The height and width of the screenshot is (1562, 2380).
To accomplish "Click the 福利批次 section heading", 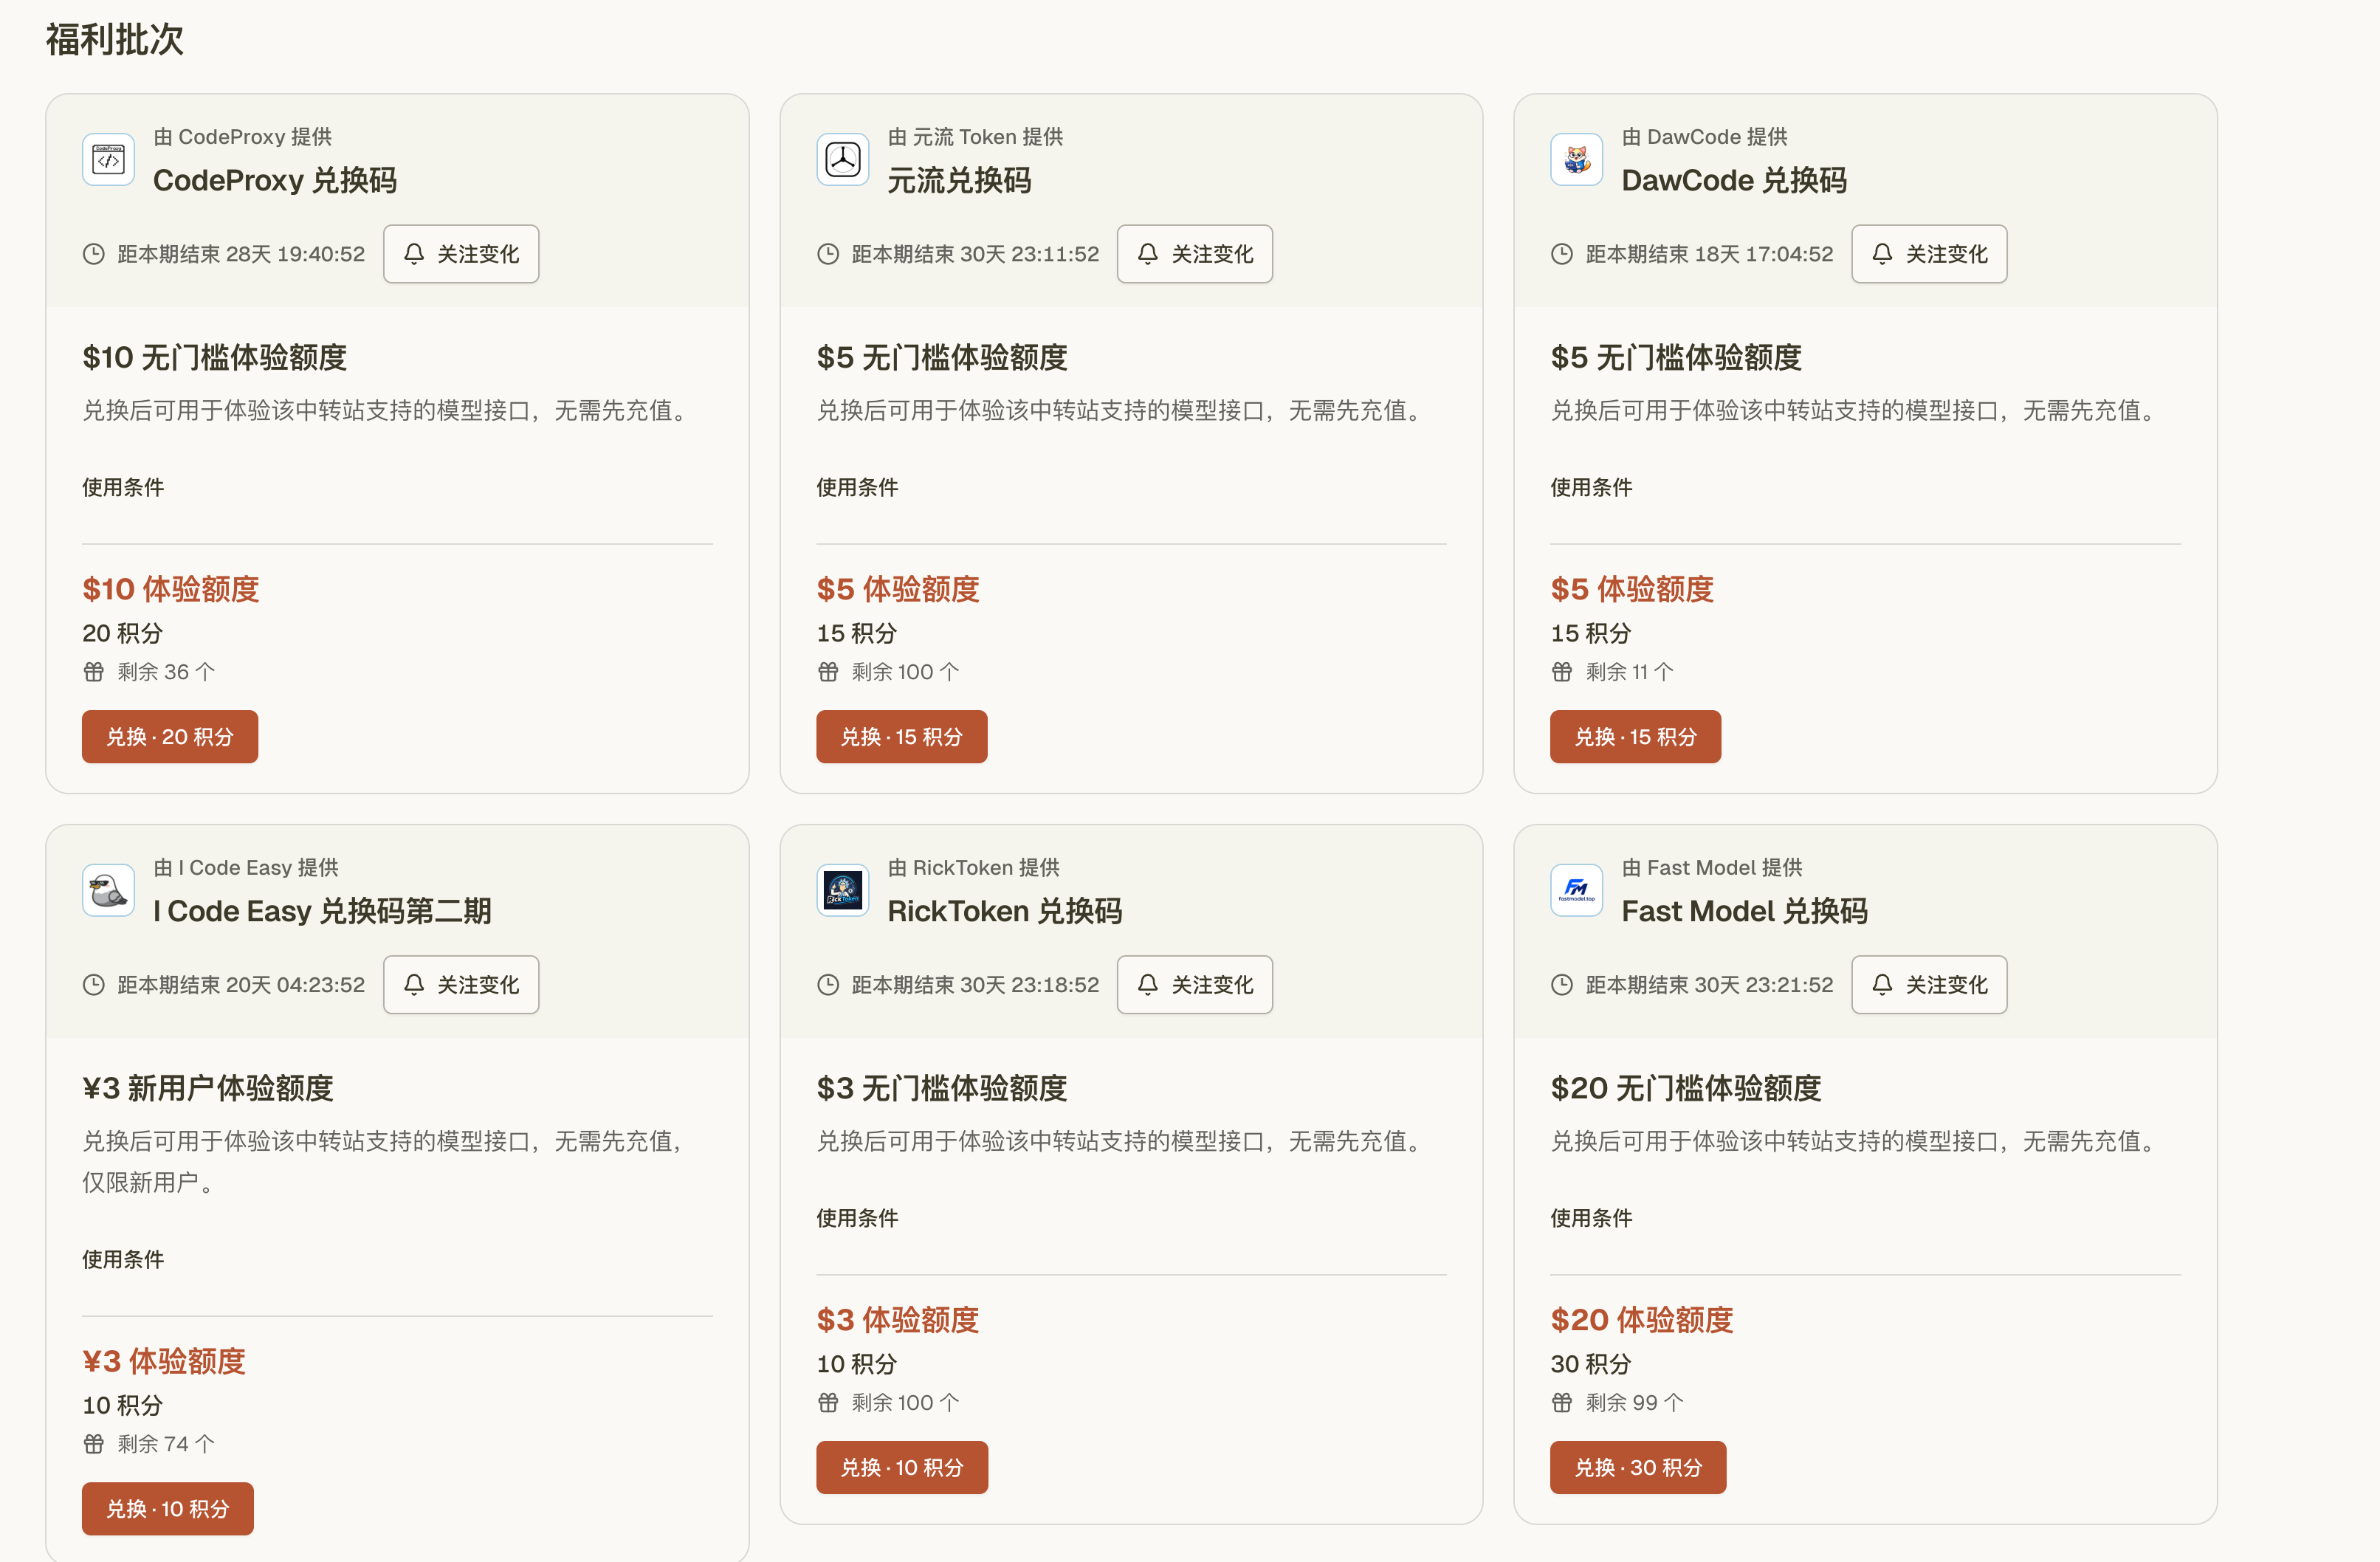I will [115, 40].
